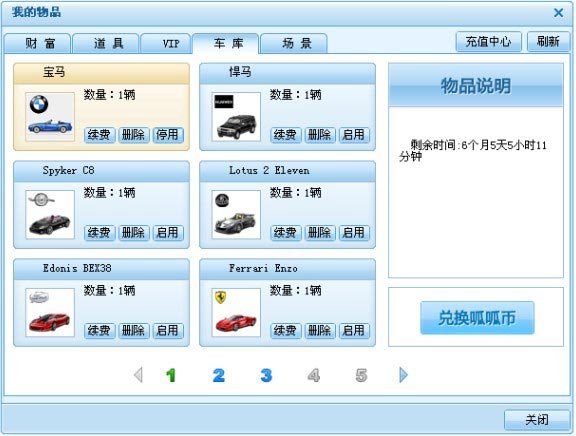Image resolution: width=576 pixels, height=436 pixels.
Task: Select the Lotus 2 Eleven car image
Action: pos(236,215)
